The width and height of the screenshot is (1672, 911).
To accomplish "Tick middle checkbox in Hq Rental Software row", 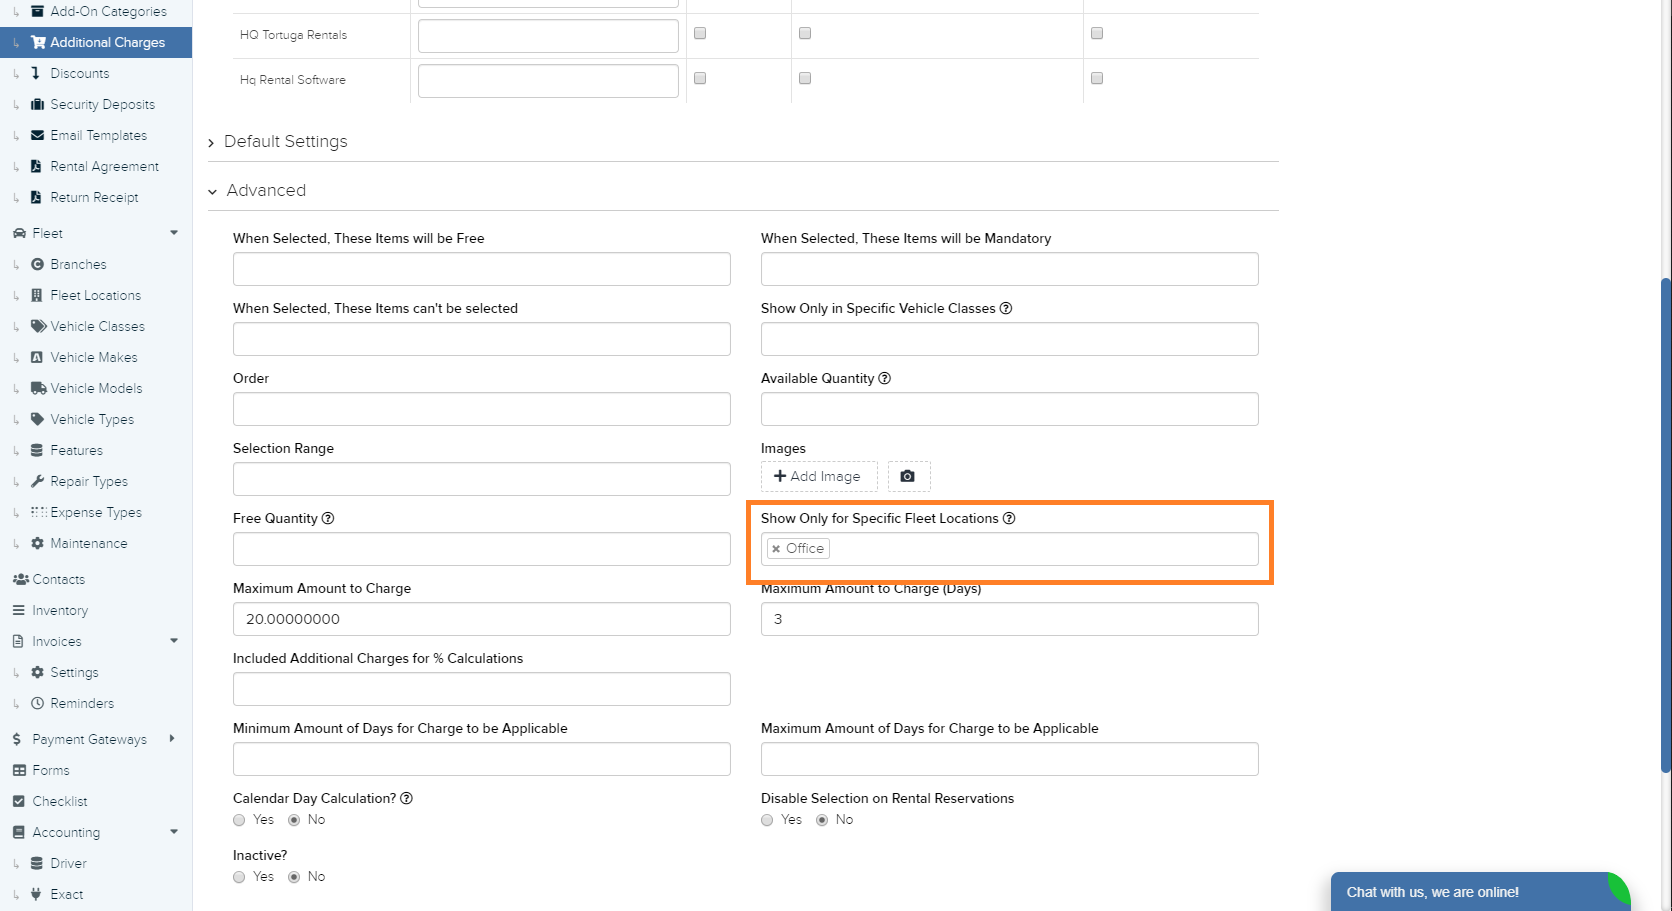I will point(805,78).
